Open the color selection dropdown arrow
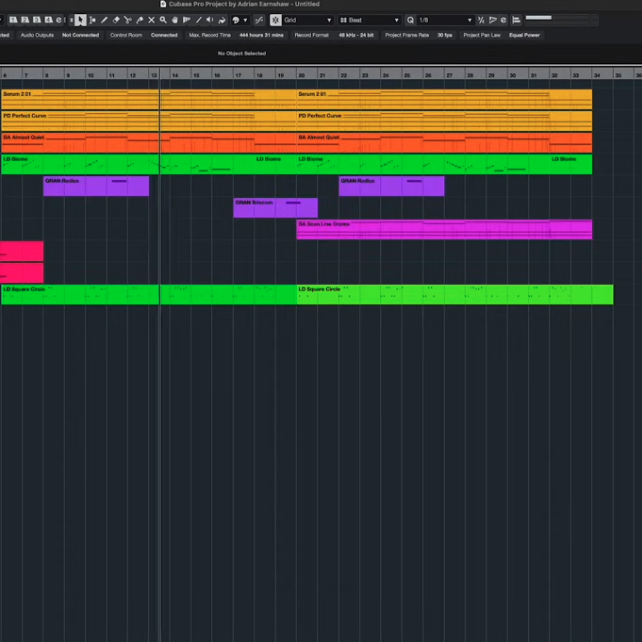The width and height of the screenshot is (642, 642). coord(246,20)
